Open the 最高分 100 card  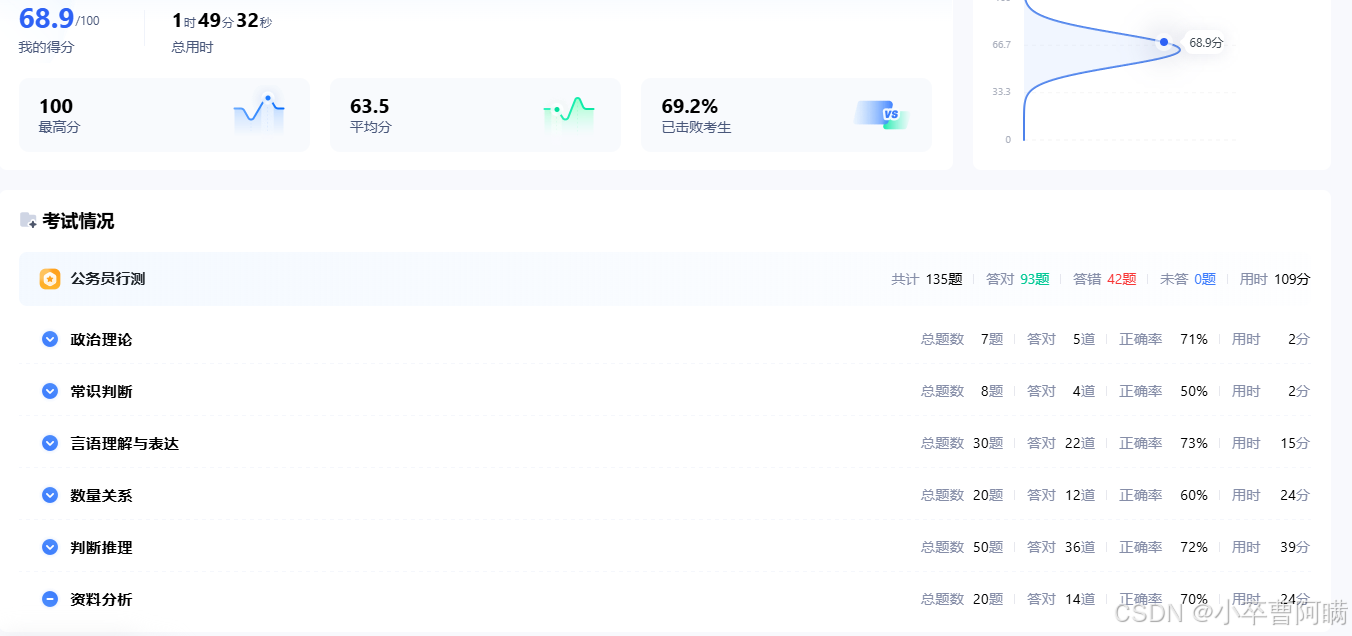pos(164,115)
